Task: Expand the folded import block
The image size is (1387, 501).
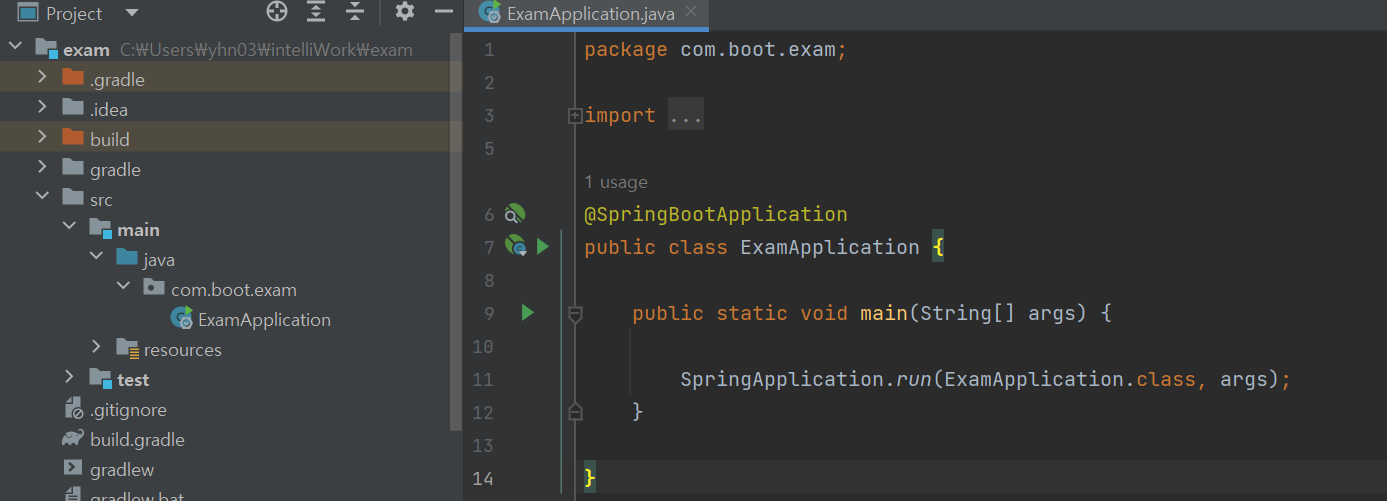Action: [x=575, y=116]
